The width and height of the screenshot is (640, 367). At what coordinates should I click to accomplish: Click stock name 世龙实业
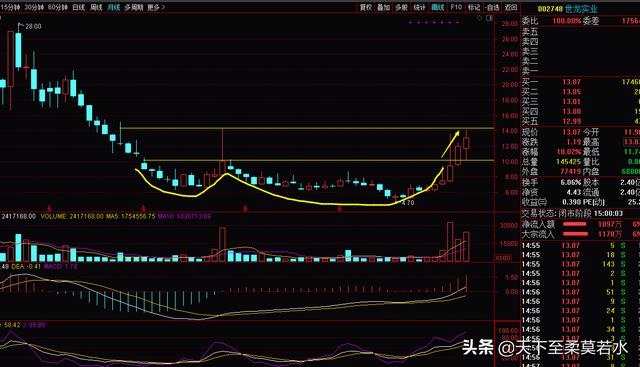click(x=581, y=9)
